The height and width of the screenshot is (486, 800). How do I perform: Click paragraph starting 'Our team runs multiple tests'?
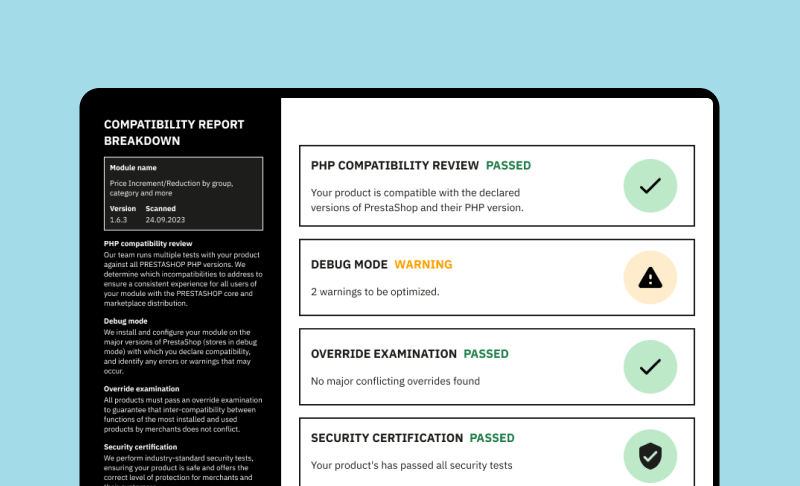183,279
